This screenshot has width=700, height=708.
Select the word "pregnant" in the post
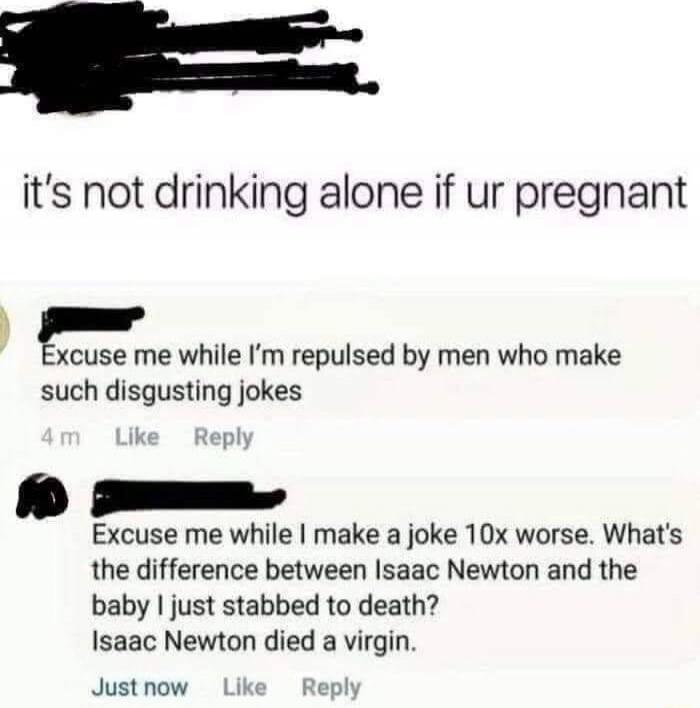click(x=601, y=195)
